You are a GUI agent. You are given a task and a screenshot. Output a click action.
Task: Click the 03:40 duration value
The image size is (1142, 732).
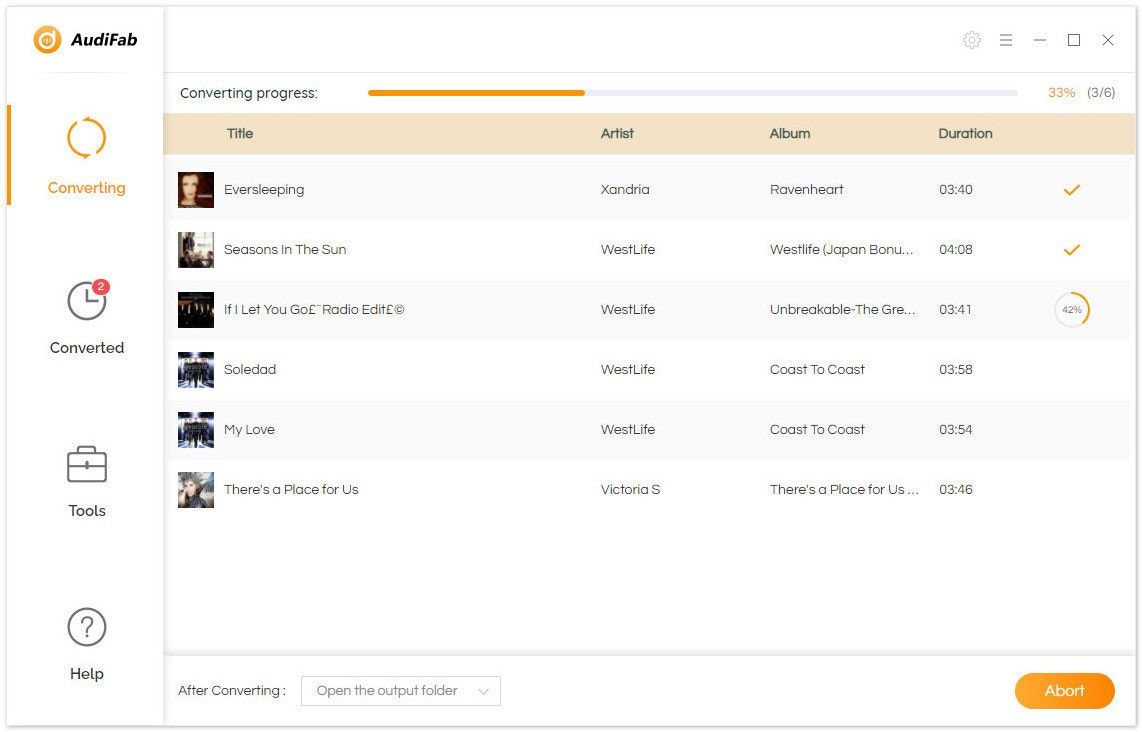pos(956,189)
